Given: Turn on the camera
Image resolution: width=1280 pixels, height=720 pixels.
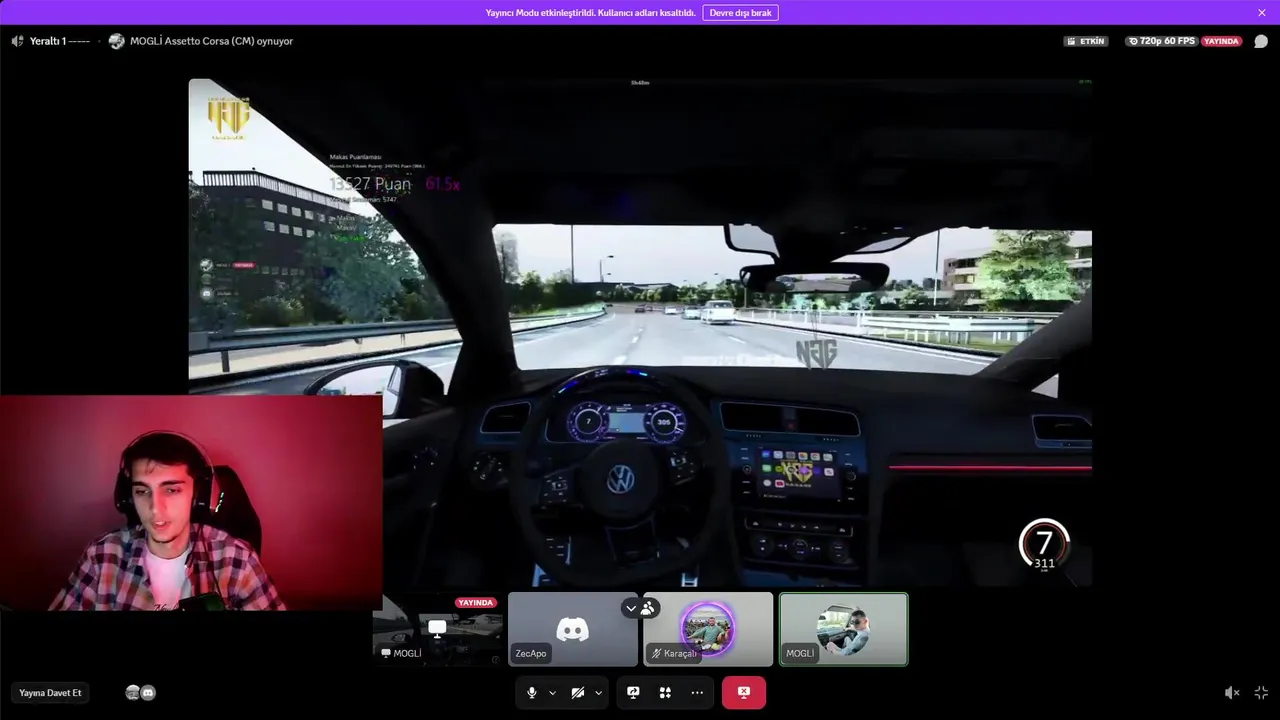Looking at the screenshot, I should (577, 693).
